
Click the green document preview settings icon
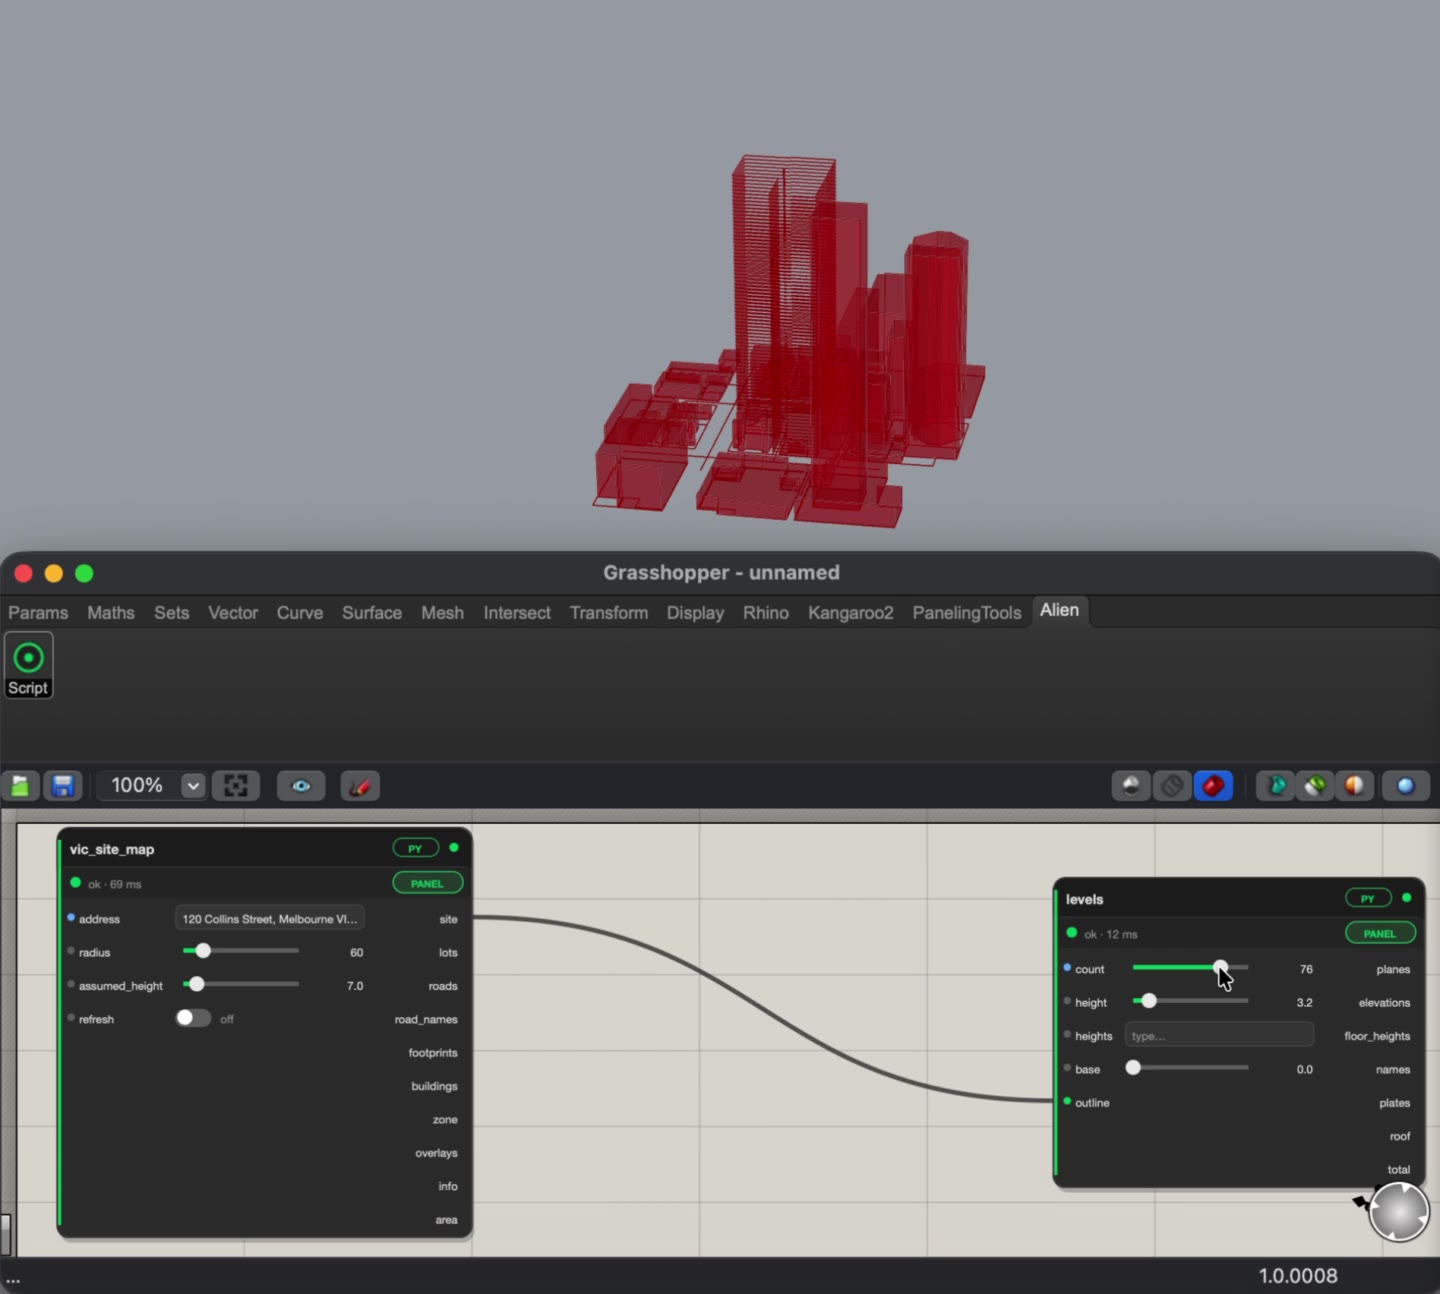tap(1315, 786)
